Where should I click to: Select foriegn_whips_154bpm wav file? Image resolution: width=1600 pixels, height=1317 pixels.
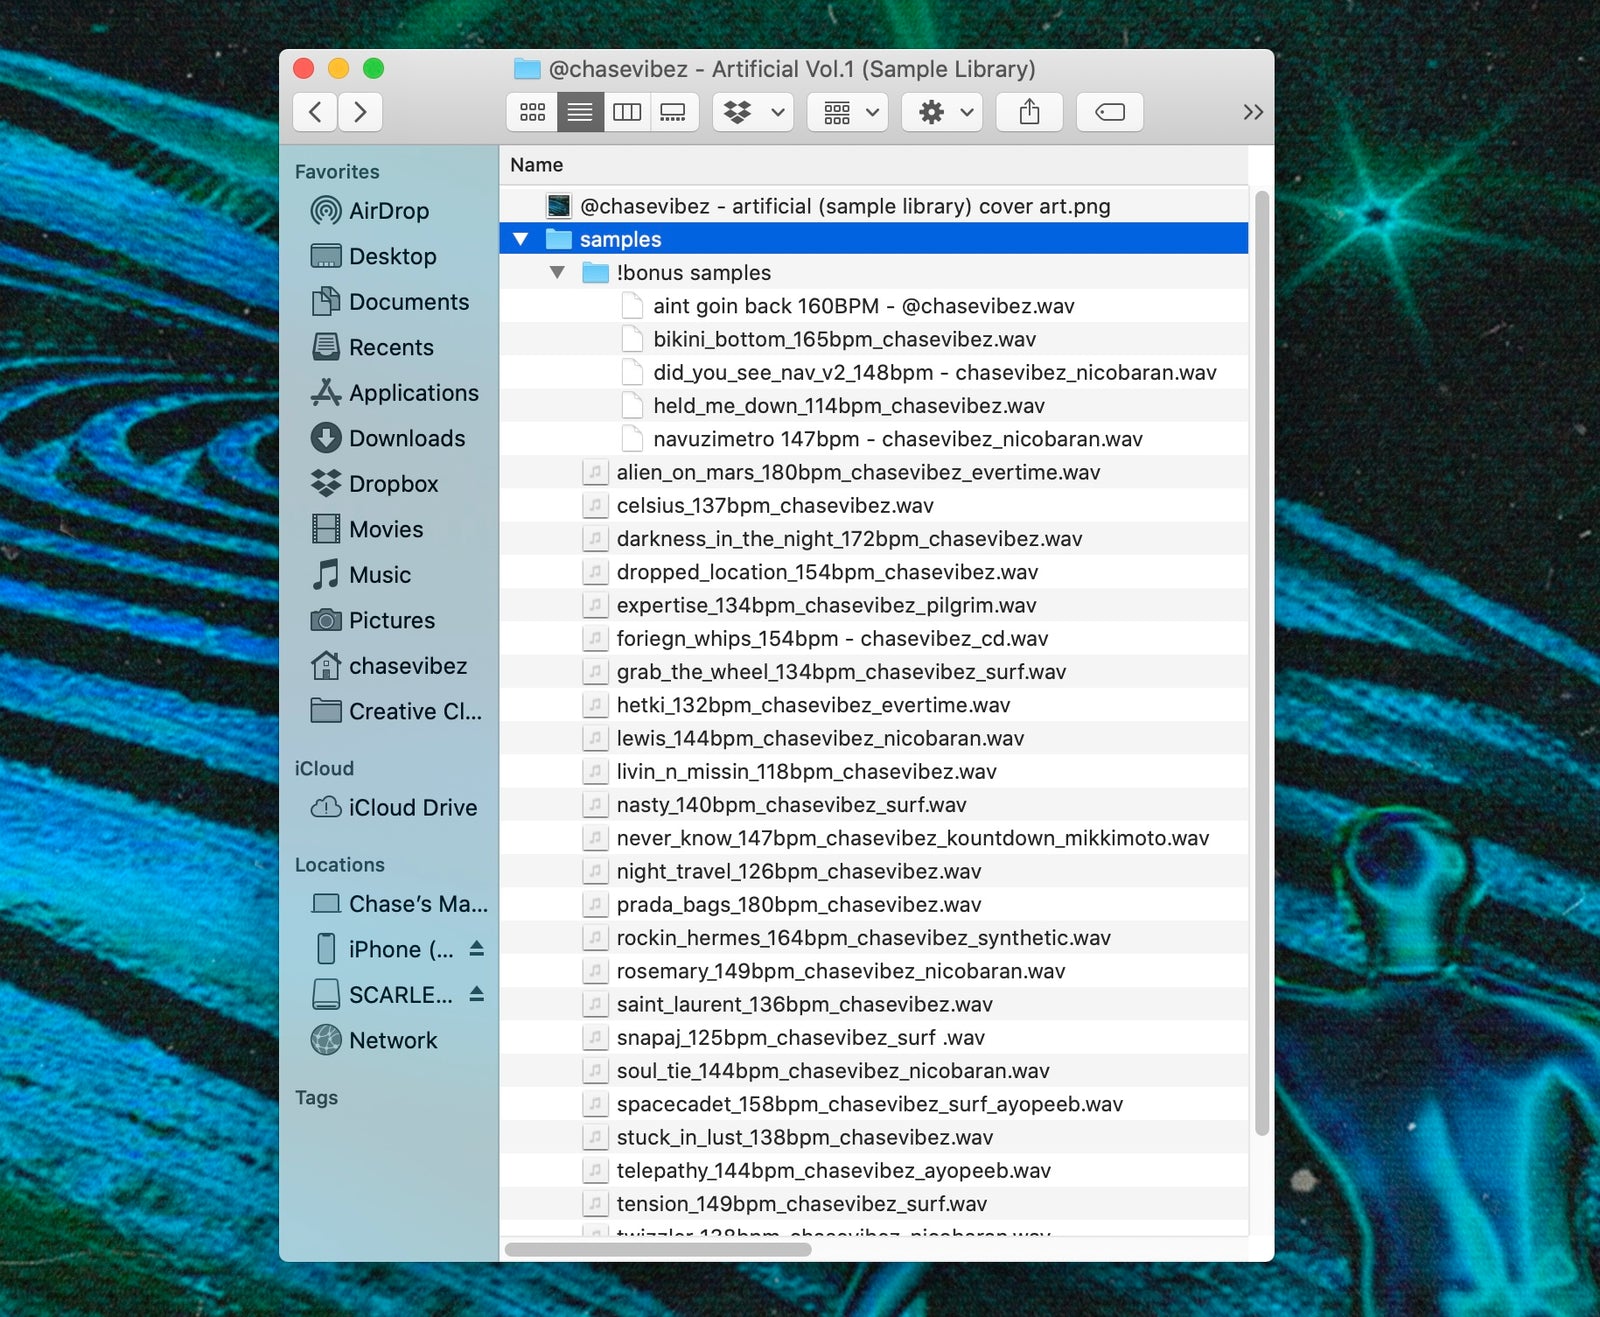[873, 638]
